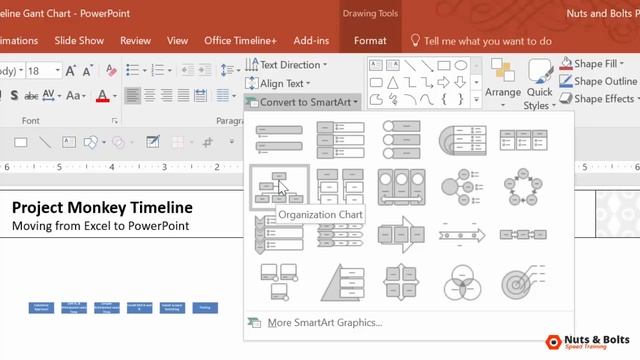640x360 pixels.
Task: Open Align Text dropdown
Action: pos(278,83)
